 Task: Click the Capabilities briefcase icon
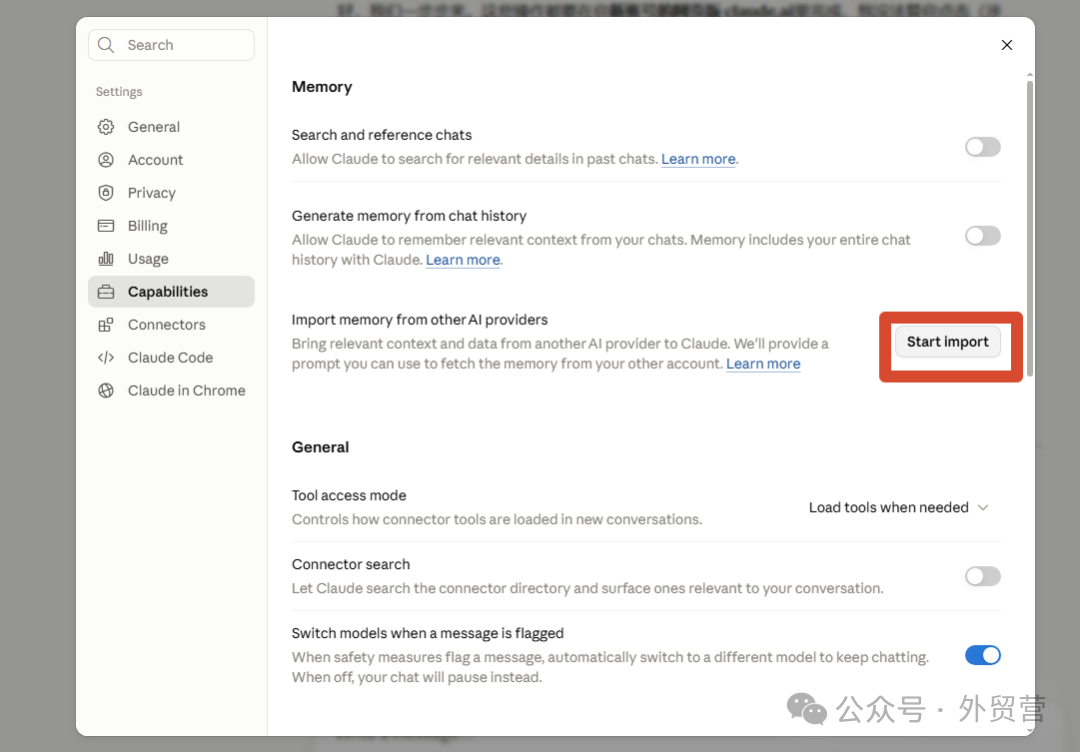click(106, 292)
